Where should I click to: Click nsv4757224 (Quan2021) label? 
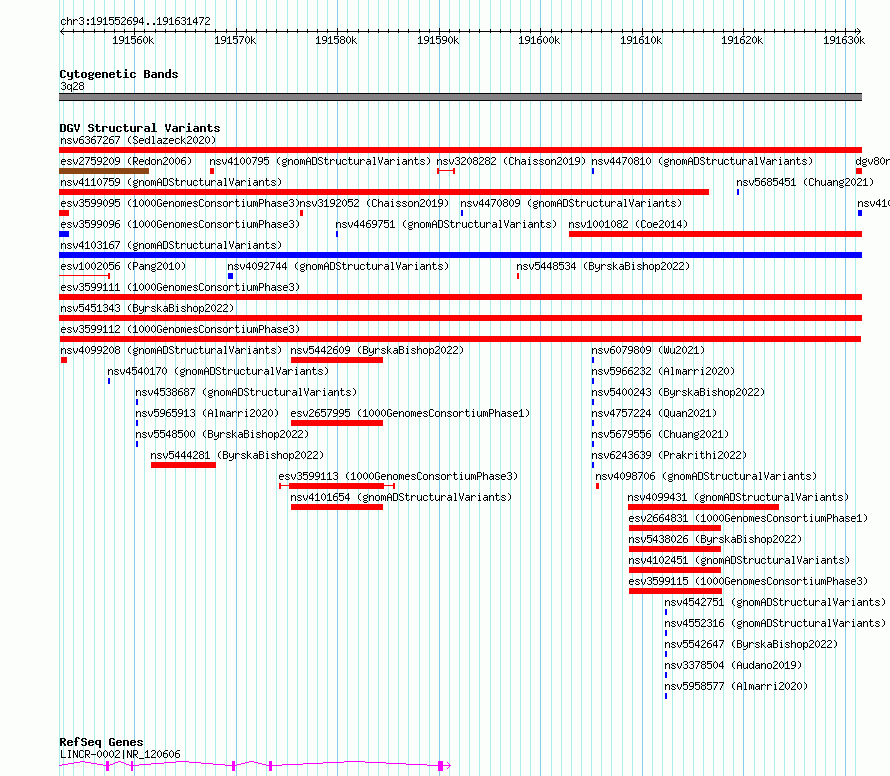coord(654,413)
